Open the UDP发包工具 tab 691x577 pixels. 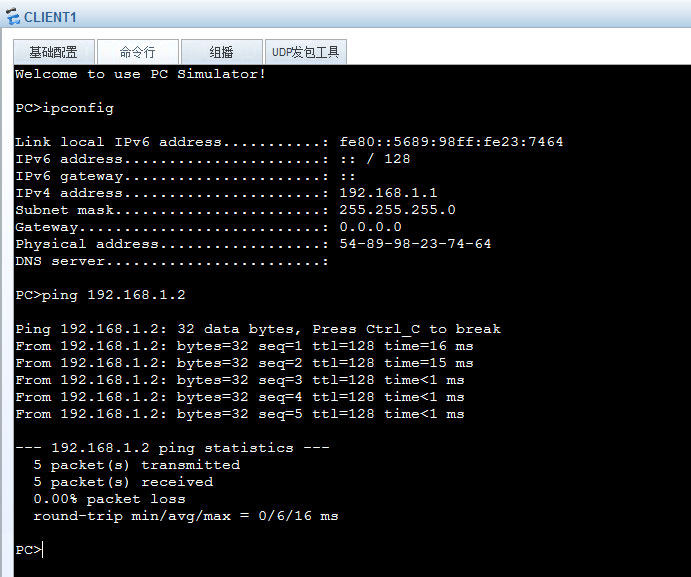pyautogui.click(x=305, y=52)
